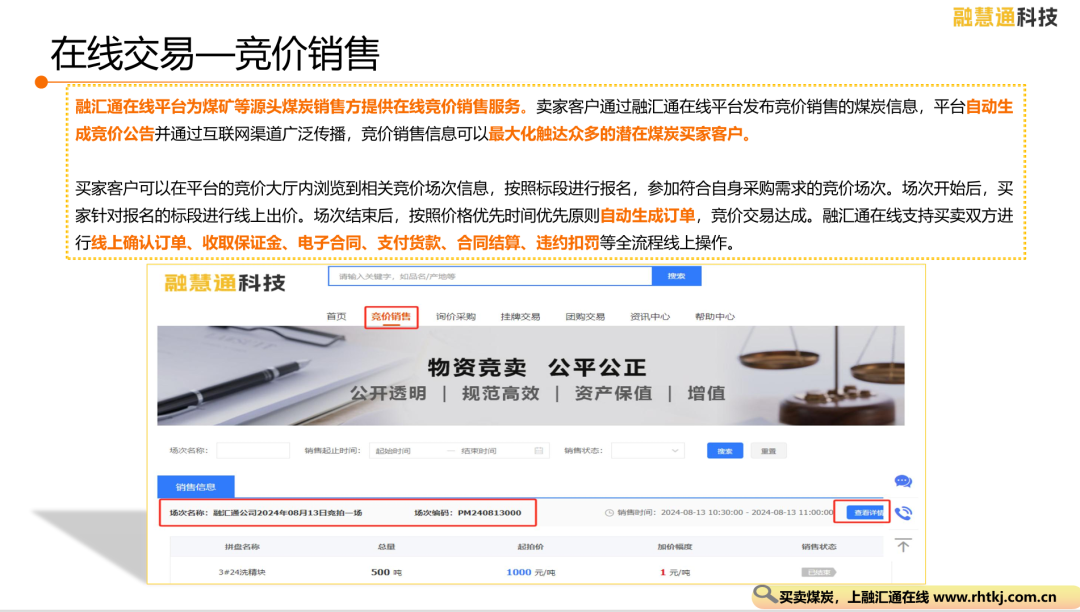Open the 询价采购 nav tab

[x=455, y=317]
